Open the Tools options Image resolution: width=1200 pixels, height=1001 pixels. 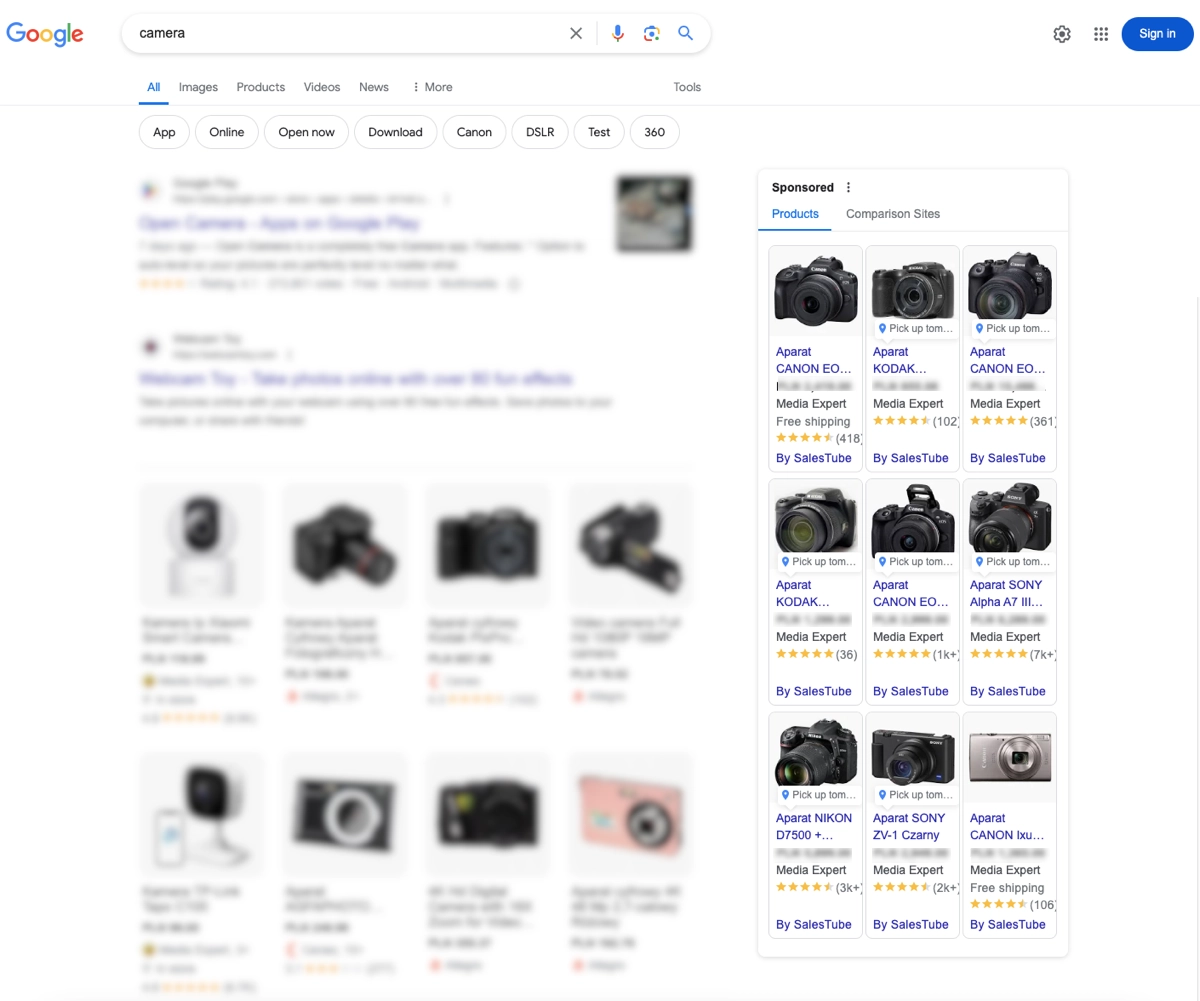687,87
